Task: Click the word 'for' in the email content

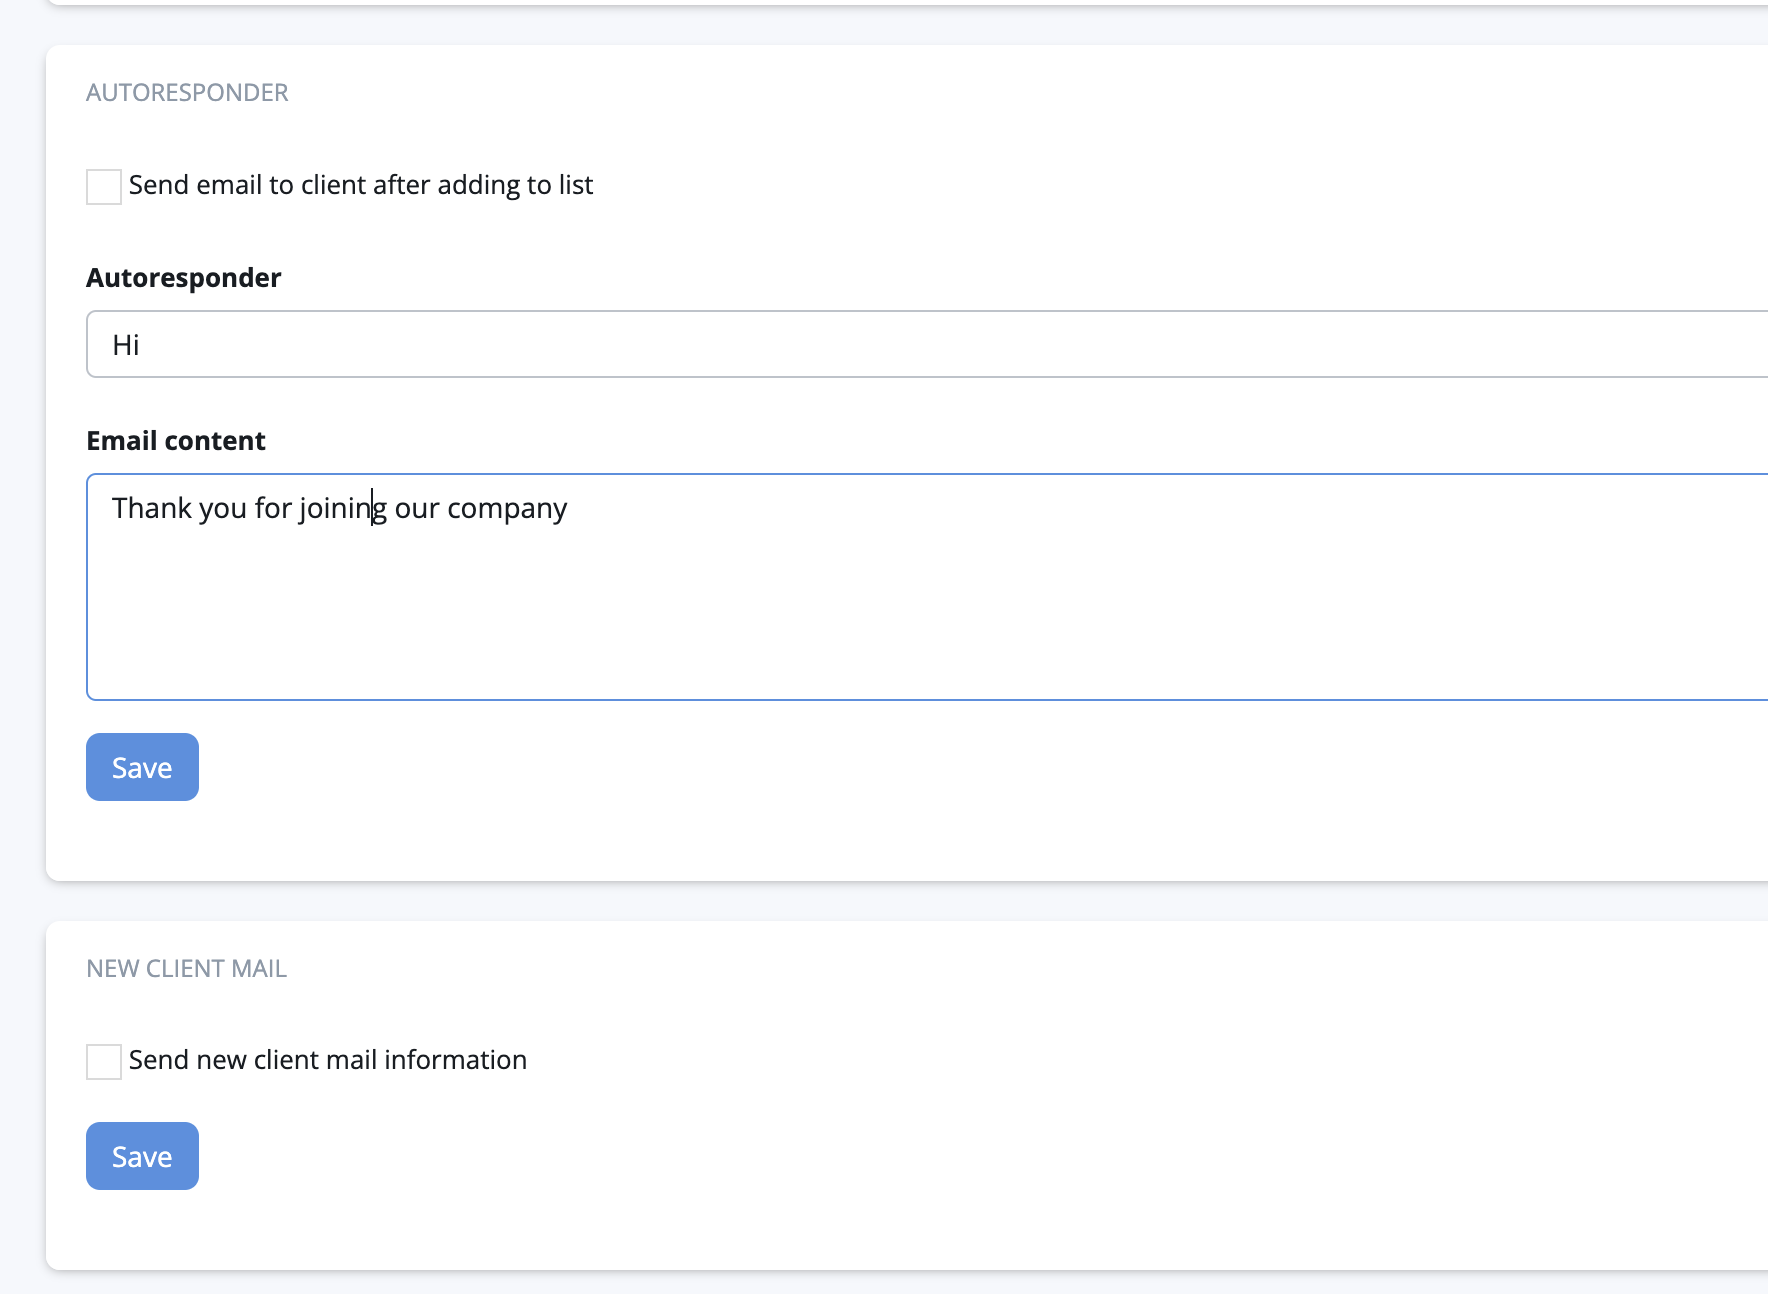Action: click(x=272, y=509)
